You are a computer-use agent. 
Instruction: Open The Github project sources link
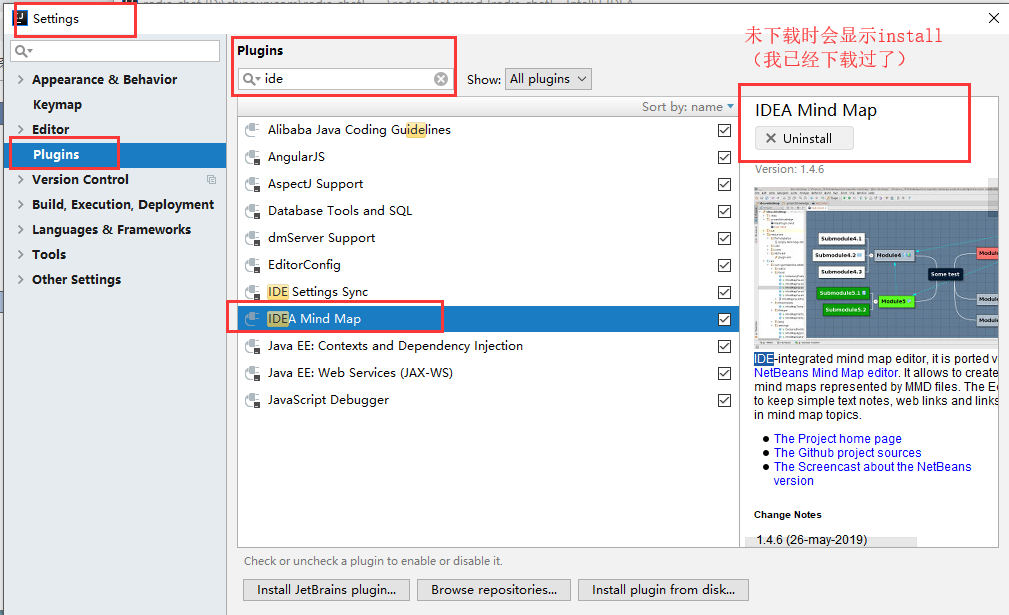point(847,453)
